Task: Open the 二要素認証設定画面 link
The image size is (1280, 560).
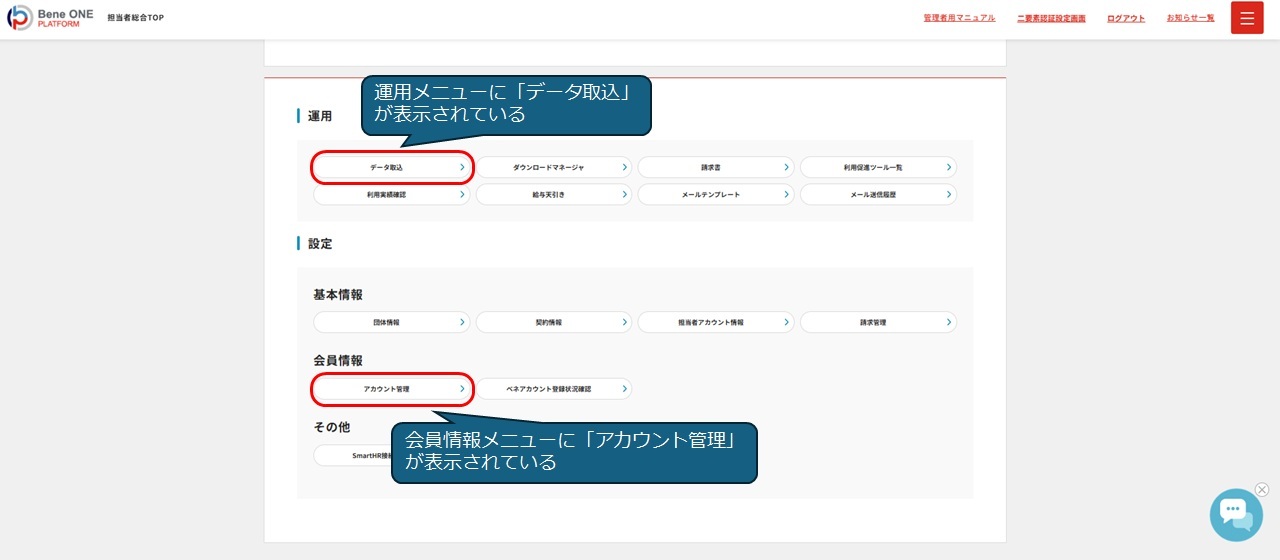Action: (1051, 18)
